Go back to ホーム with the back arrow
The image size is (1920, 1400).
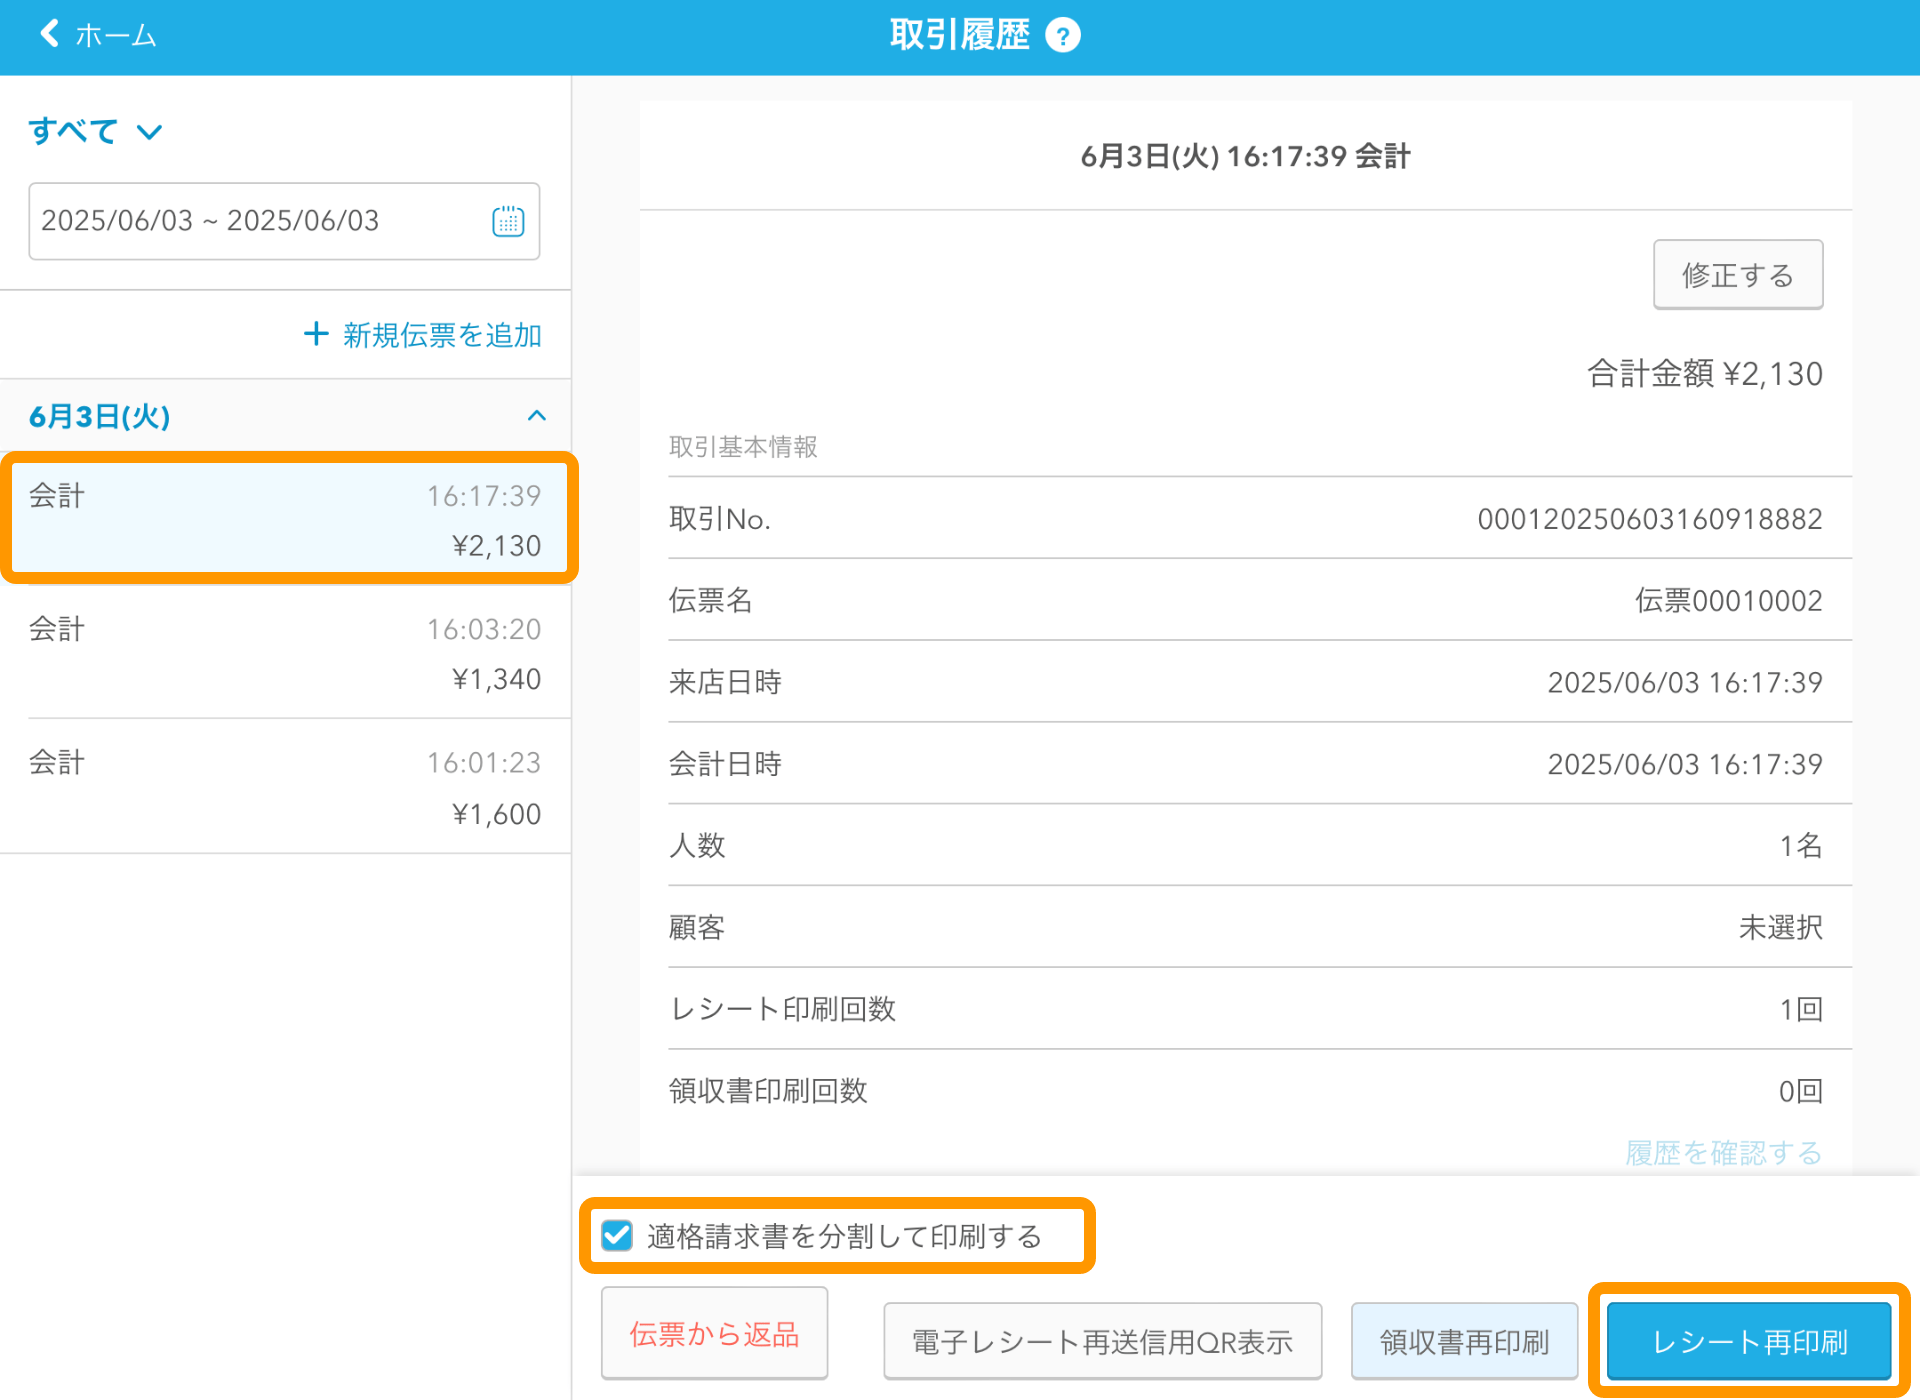click(96, 35)
